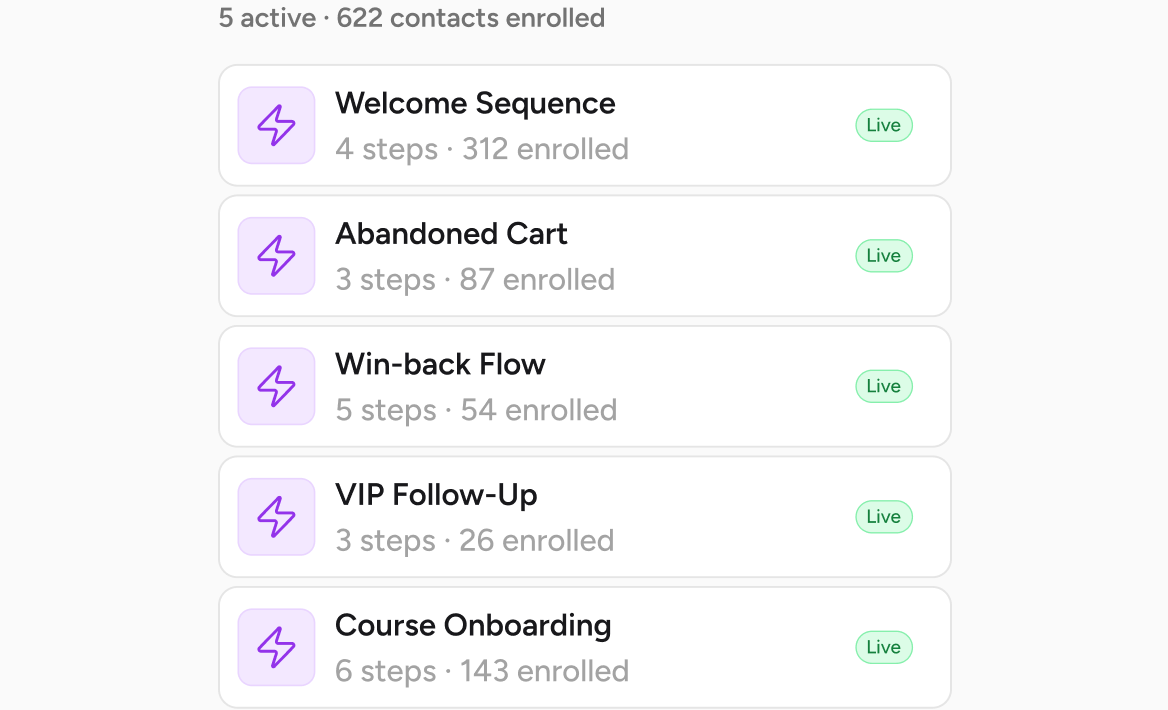Image resolution: width=1168 pixels, height=710 pixels.
Task: Open the VIP Follow-Up title
Action: (x=436, y=495)
